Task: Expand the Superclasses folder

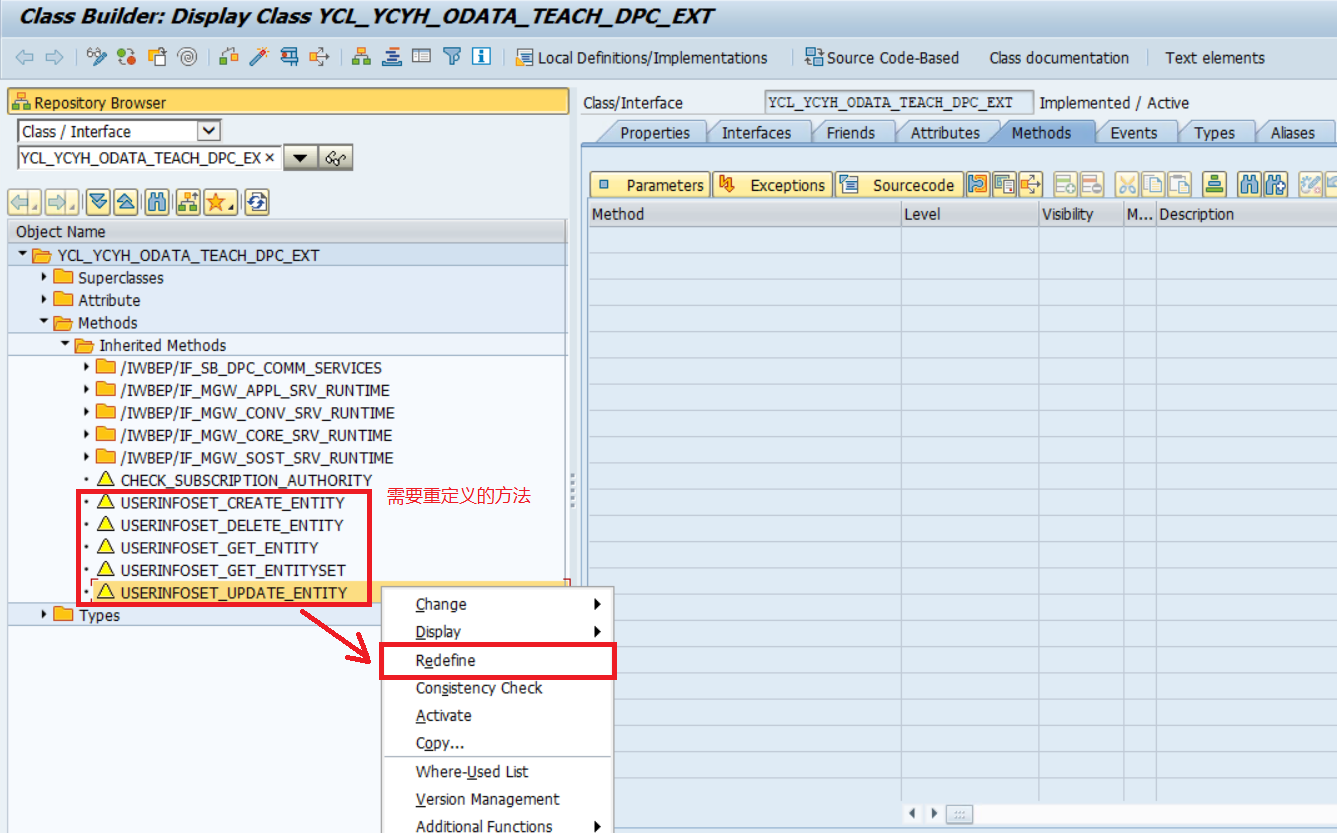Action: point(44,278)
